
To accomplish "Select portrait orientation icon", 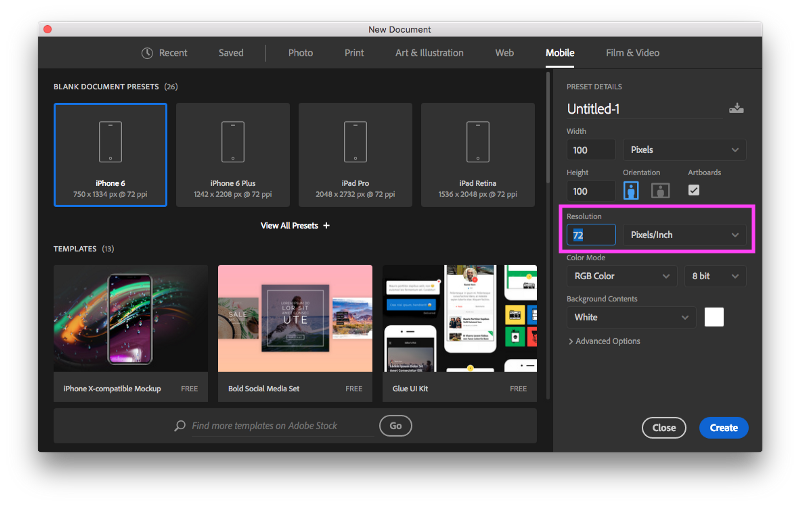I will pos(631,191).
